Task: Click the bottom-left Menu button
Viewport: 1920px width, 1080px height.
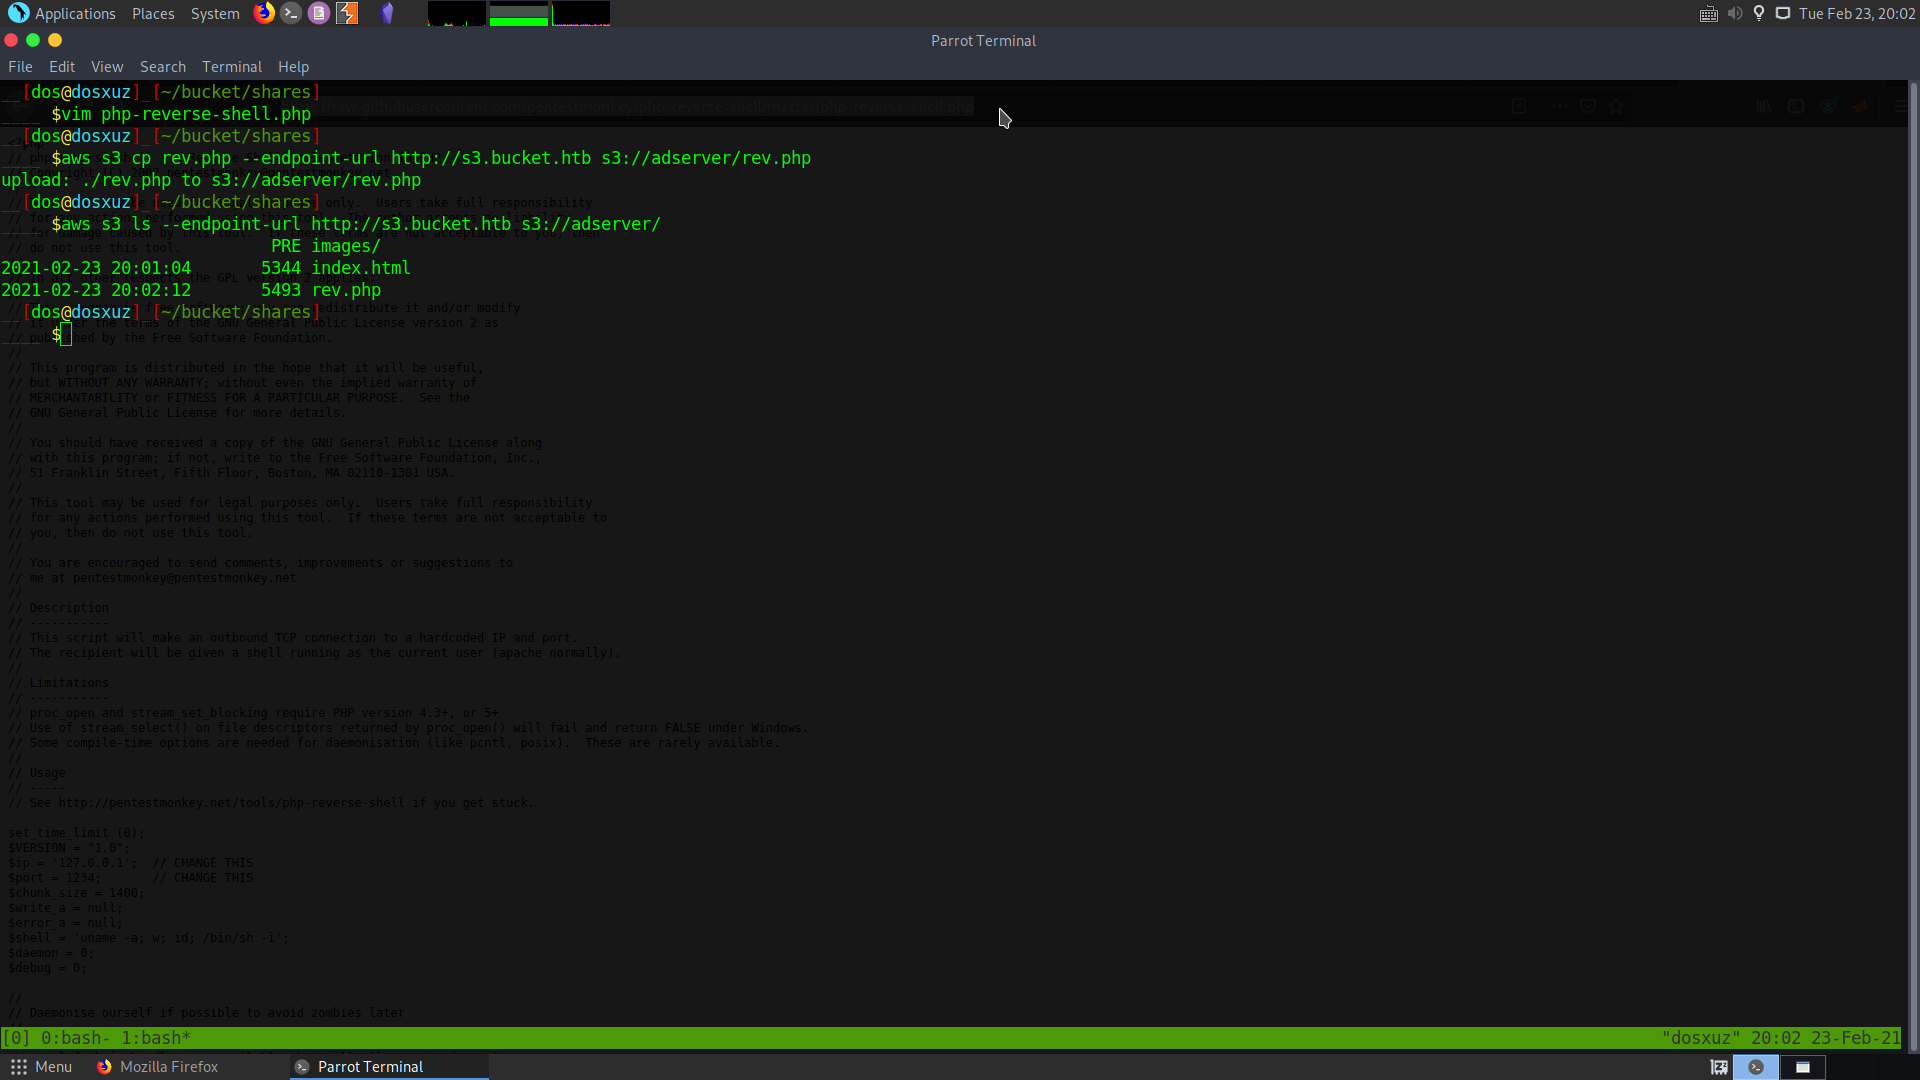Action: pos(42,1067)
